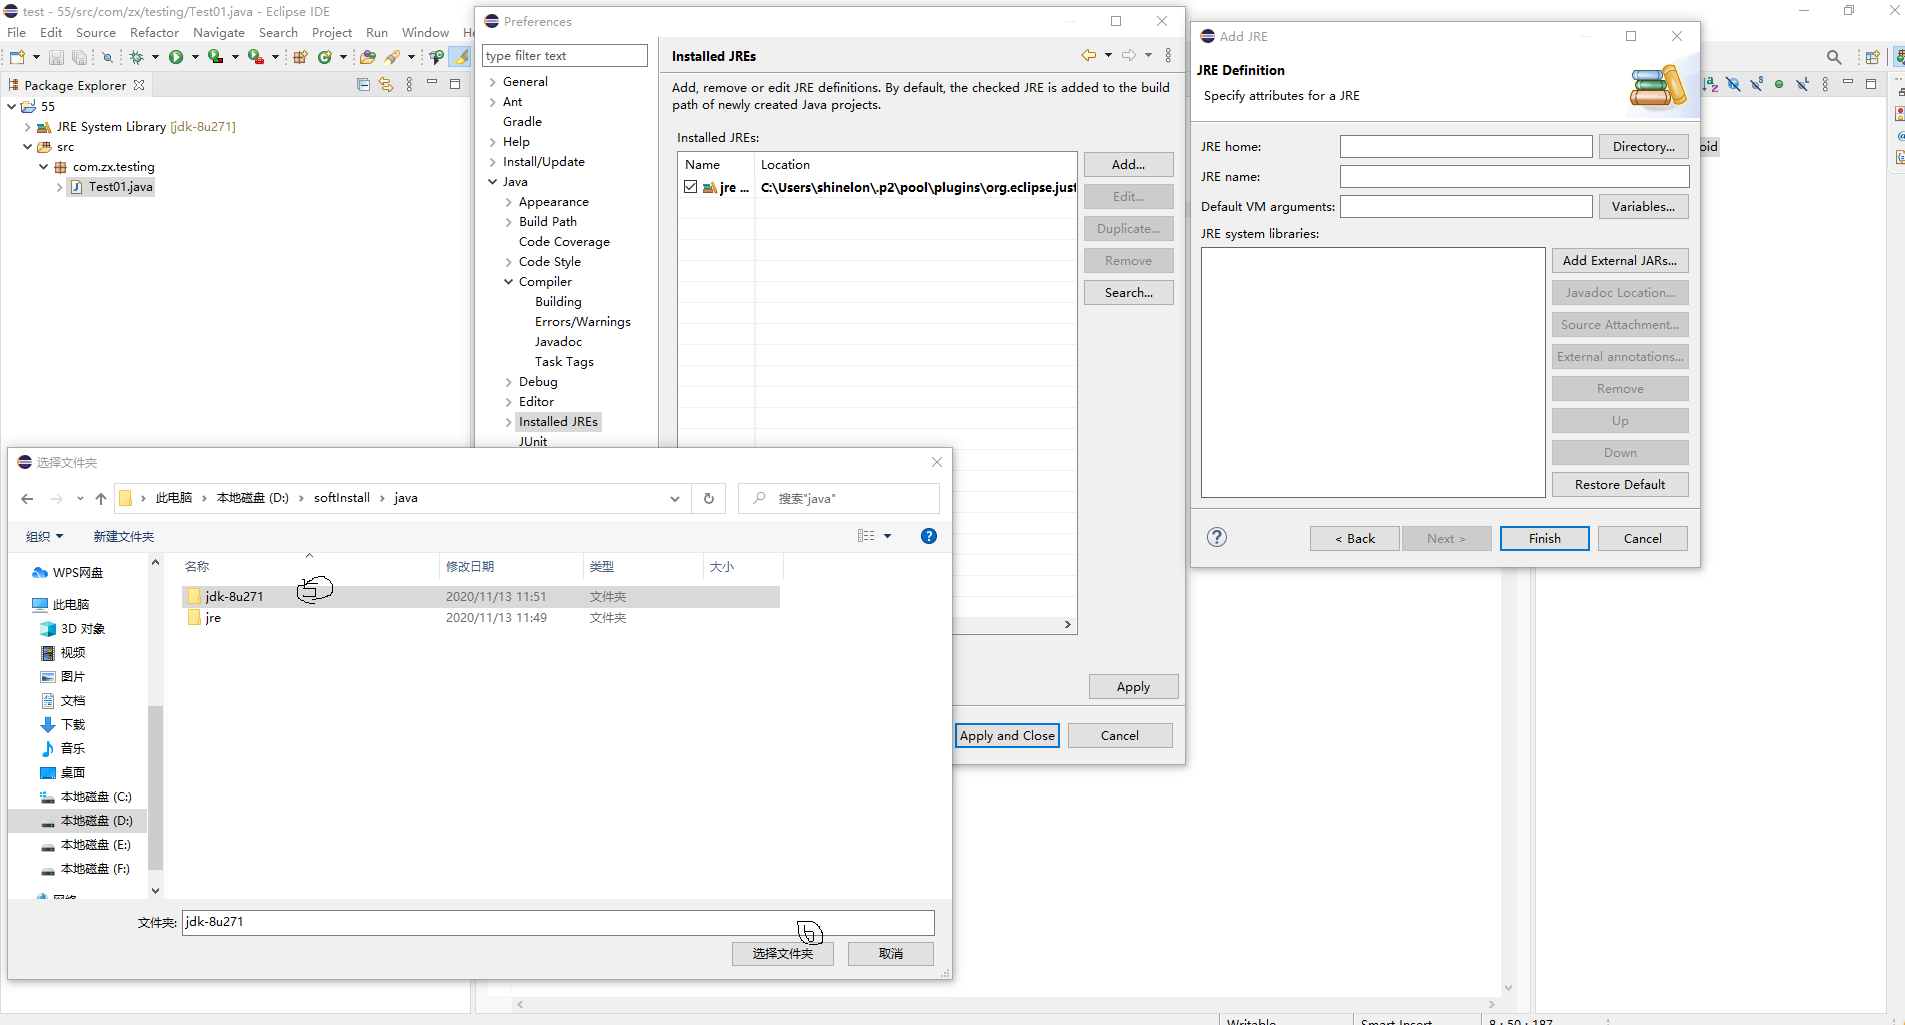Click the help icon in folder chooser dialog
The height and width of the screenshot is (1025, 1905).
pos(929,536)
